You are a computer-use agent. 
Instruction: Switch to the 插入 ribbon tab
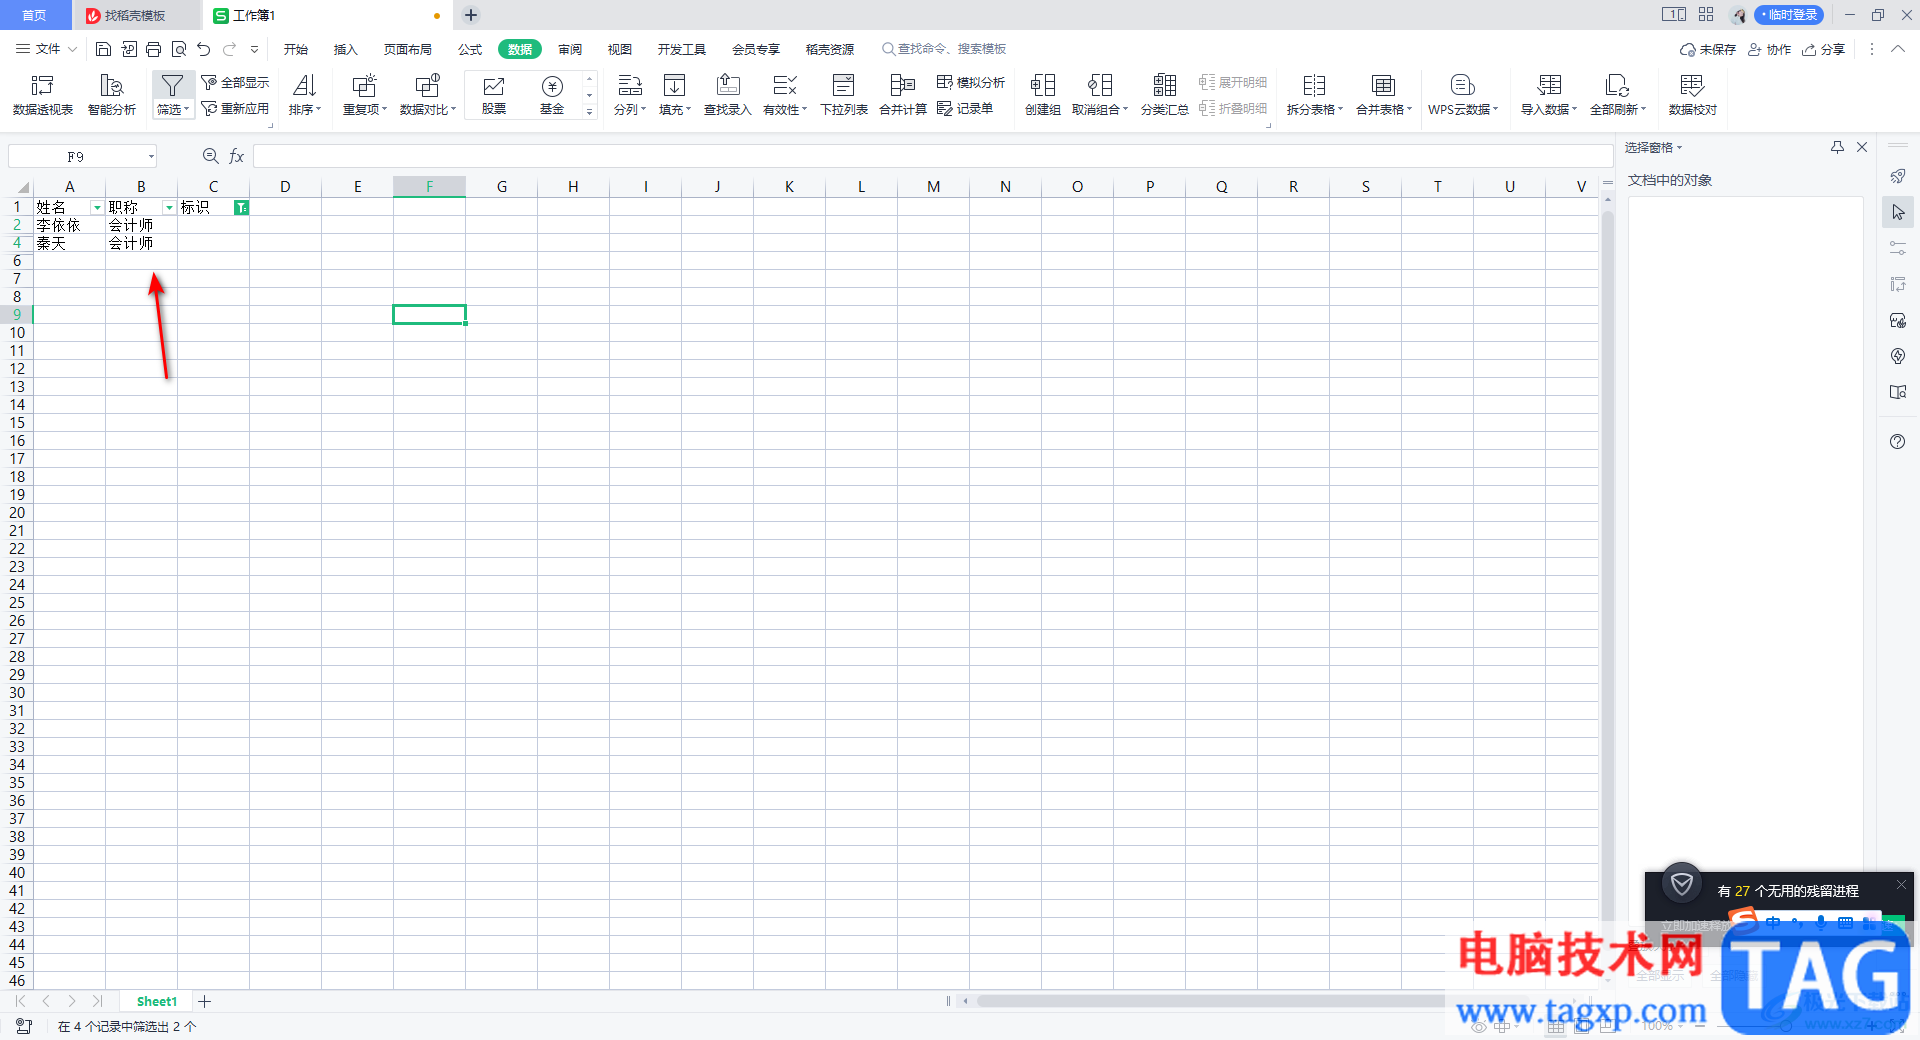[345, 49]
